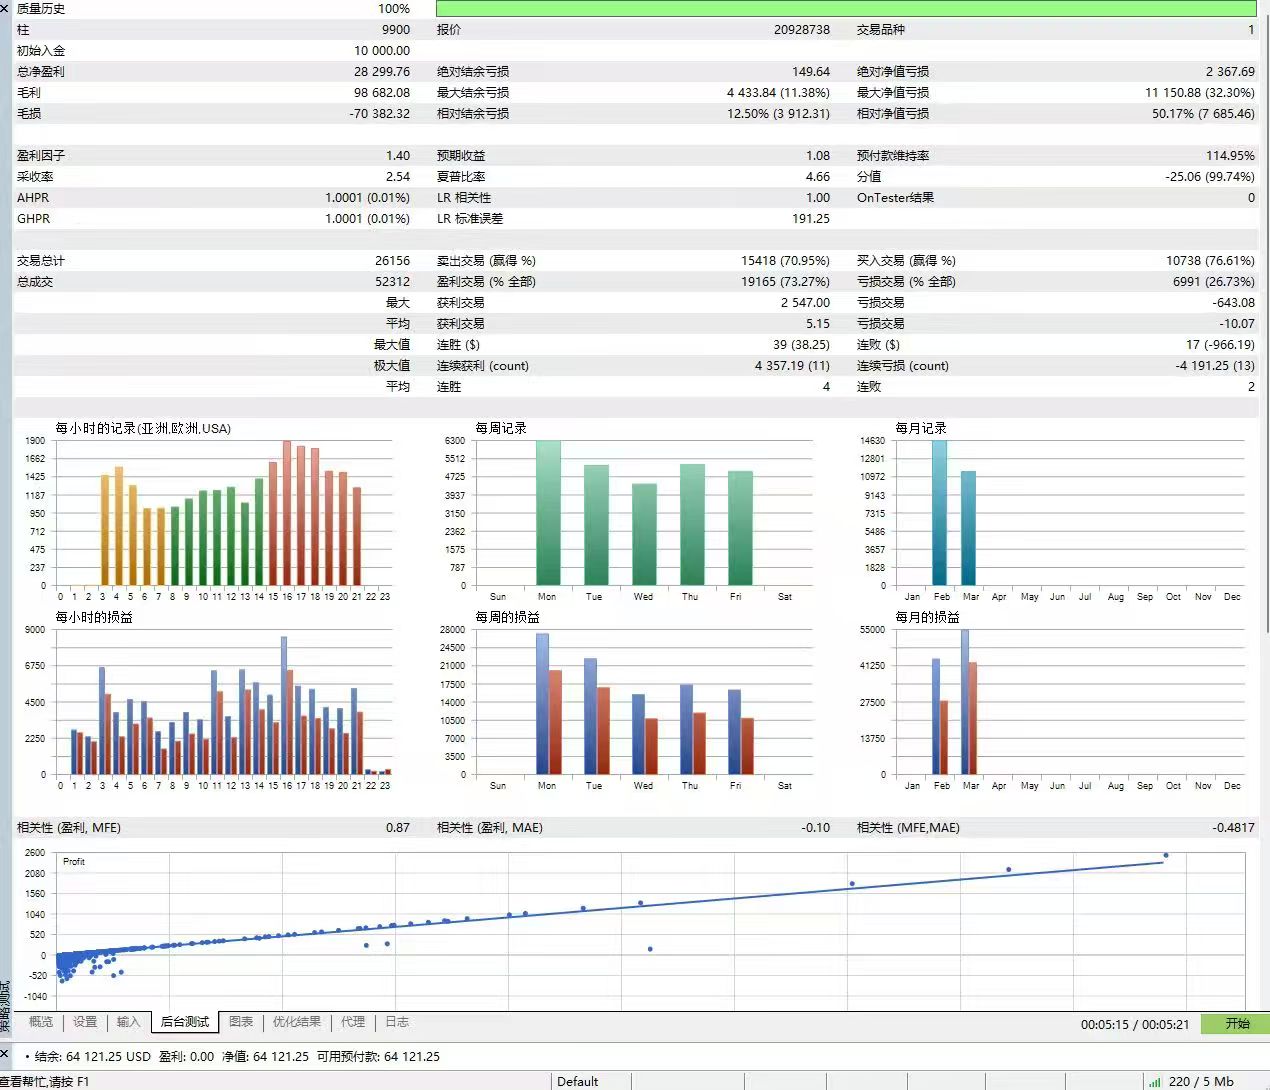Open the 优化结果 tab
Image resolution: width=1270 pixels, height=1090 pixels.
coord(297,1022)
